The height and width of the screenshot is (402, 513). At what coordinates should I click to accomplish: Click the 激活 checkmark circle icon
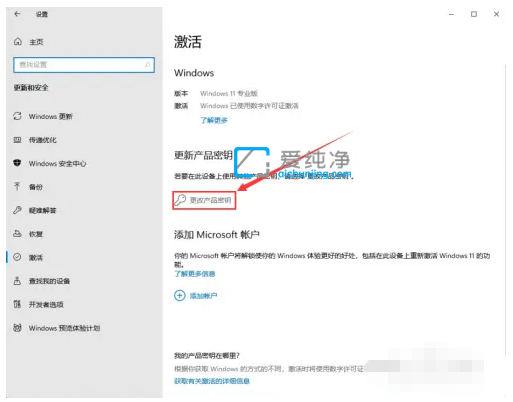click(17, 257)
